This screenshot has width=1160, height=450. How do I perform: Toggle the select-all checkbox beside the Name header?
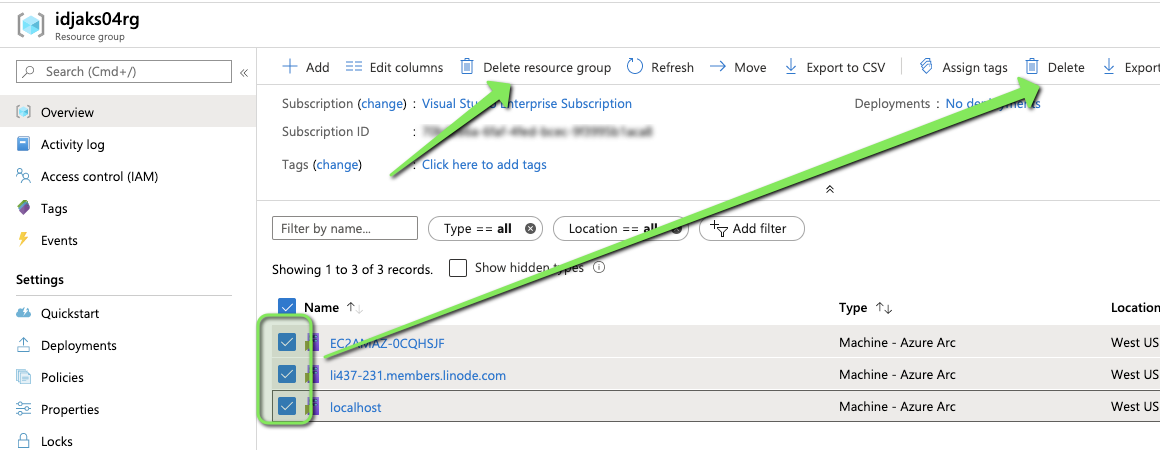[287, 307]
